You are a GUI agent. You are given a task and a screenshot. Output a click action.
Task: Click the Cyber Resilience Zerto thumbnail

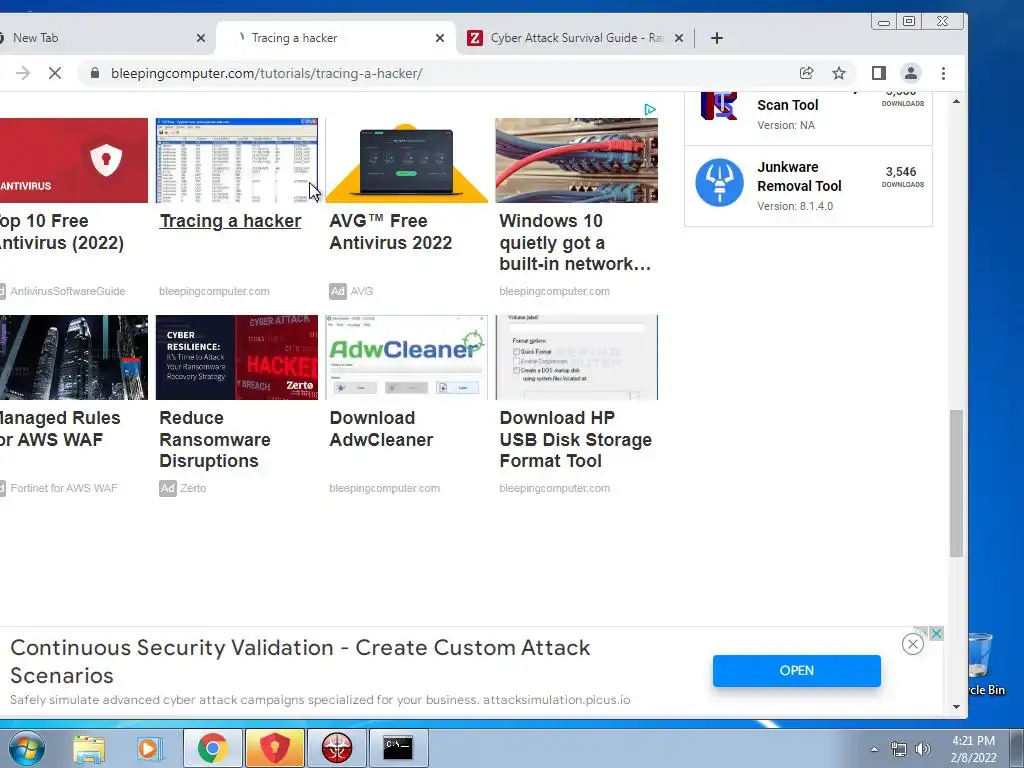coord(236,357)
